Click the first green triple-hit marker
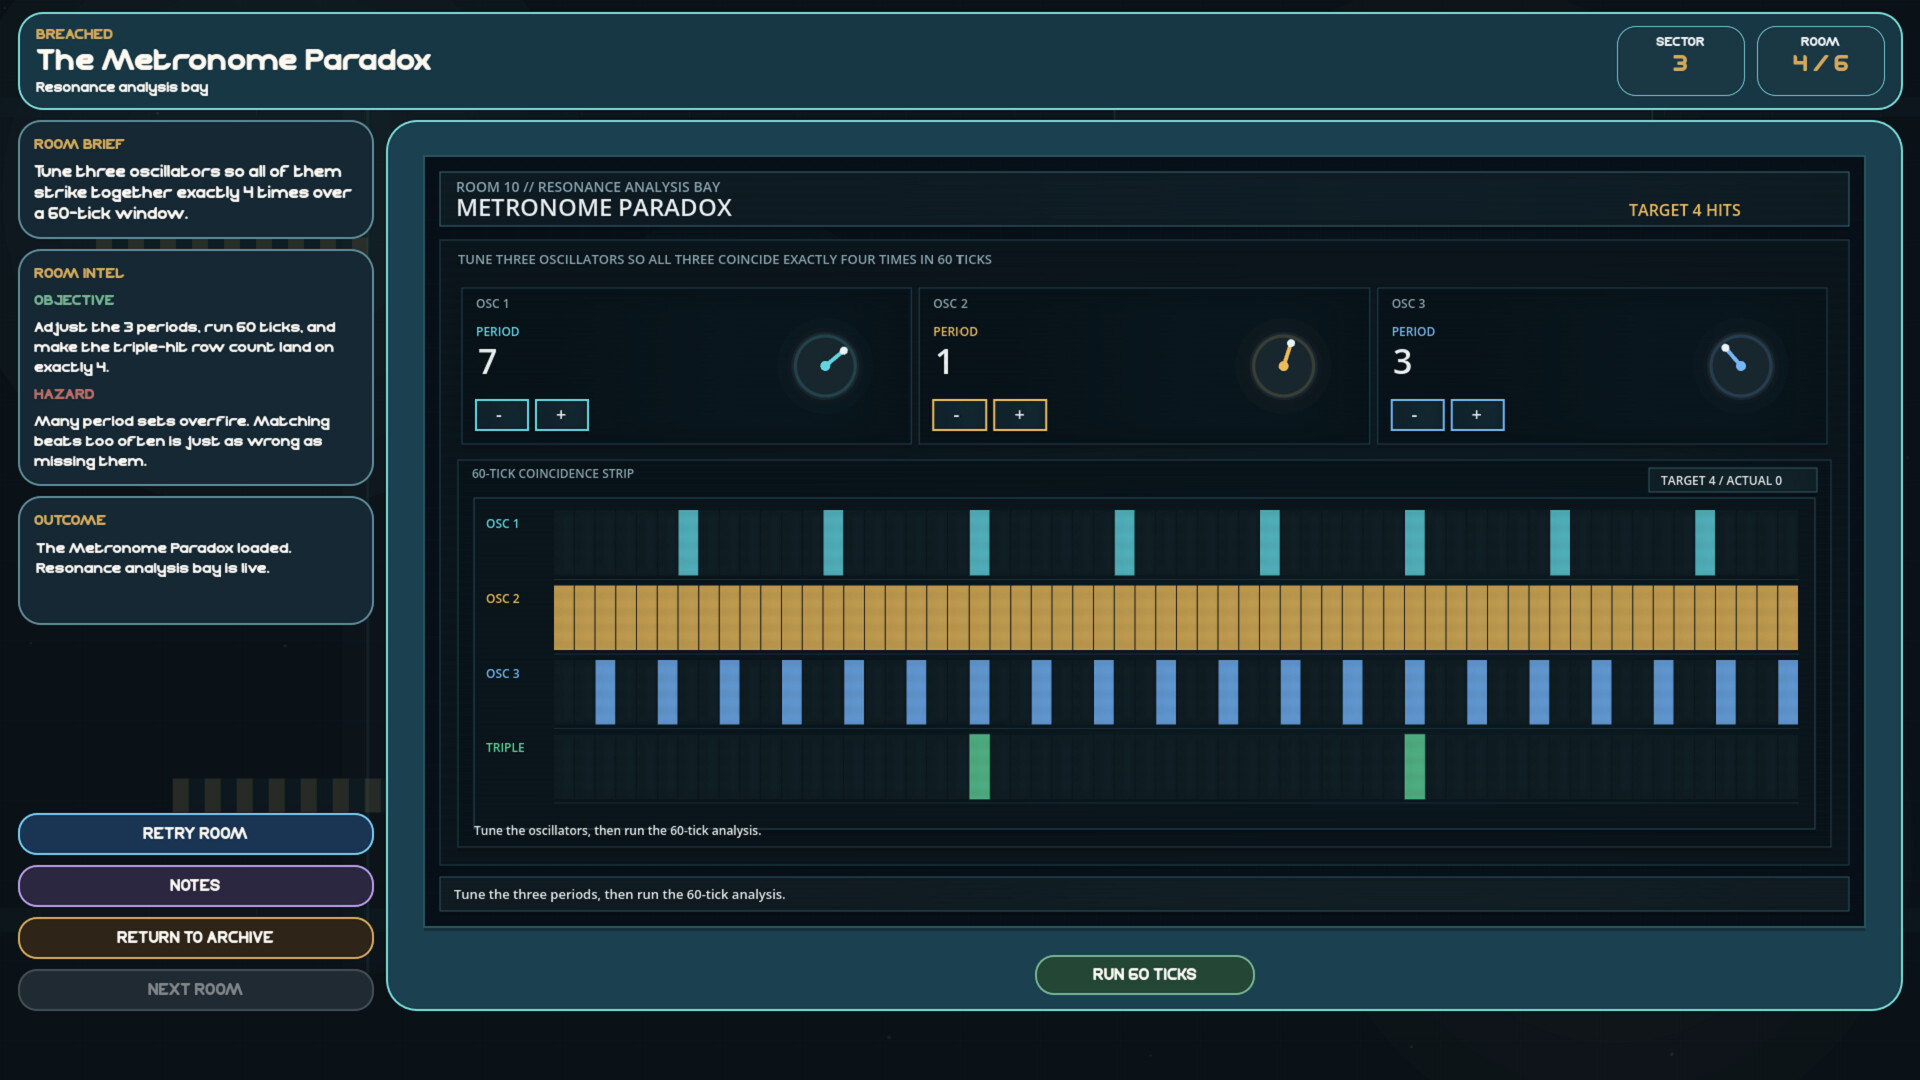This screenshot has width=1920, height=1080. [979, 767]
